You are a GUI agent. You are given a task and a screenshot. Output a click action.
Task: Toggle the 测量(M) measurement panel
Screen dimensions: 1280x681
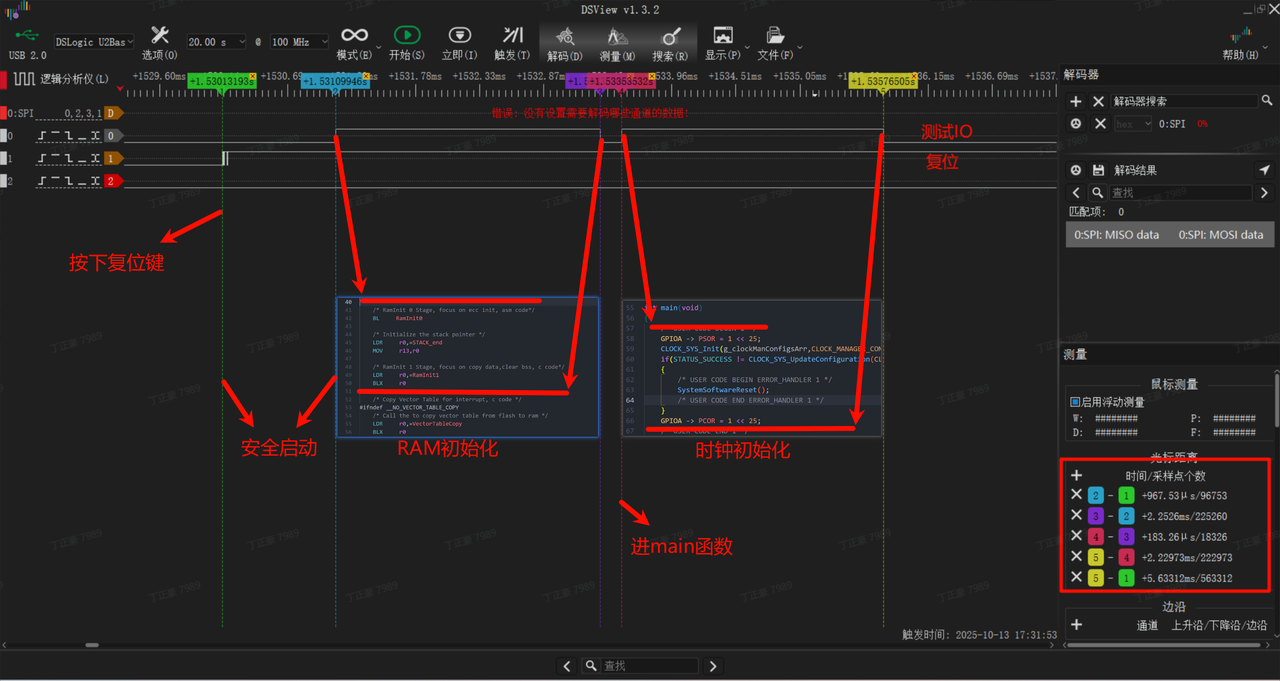[x=617, y=41]
